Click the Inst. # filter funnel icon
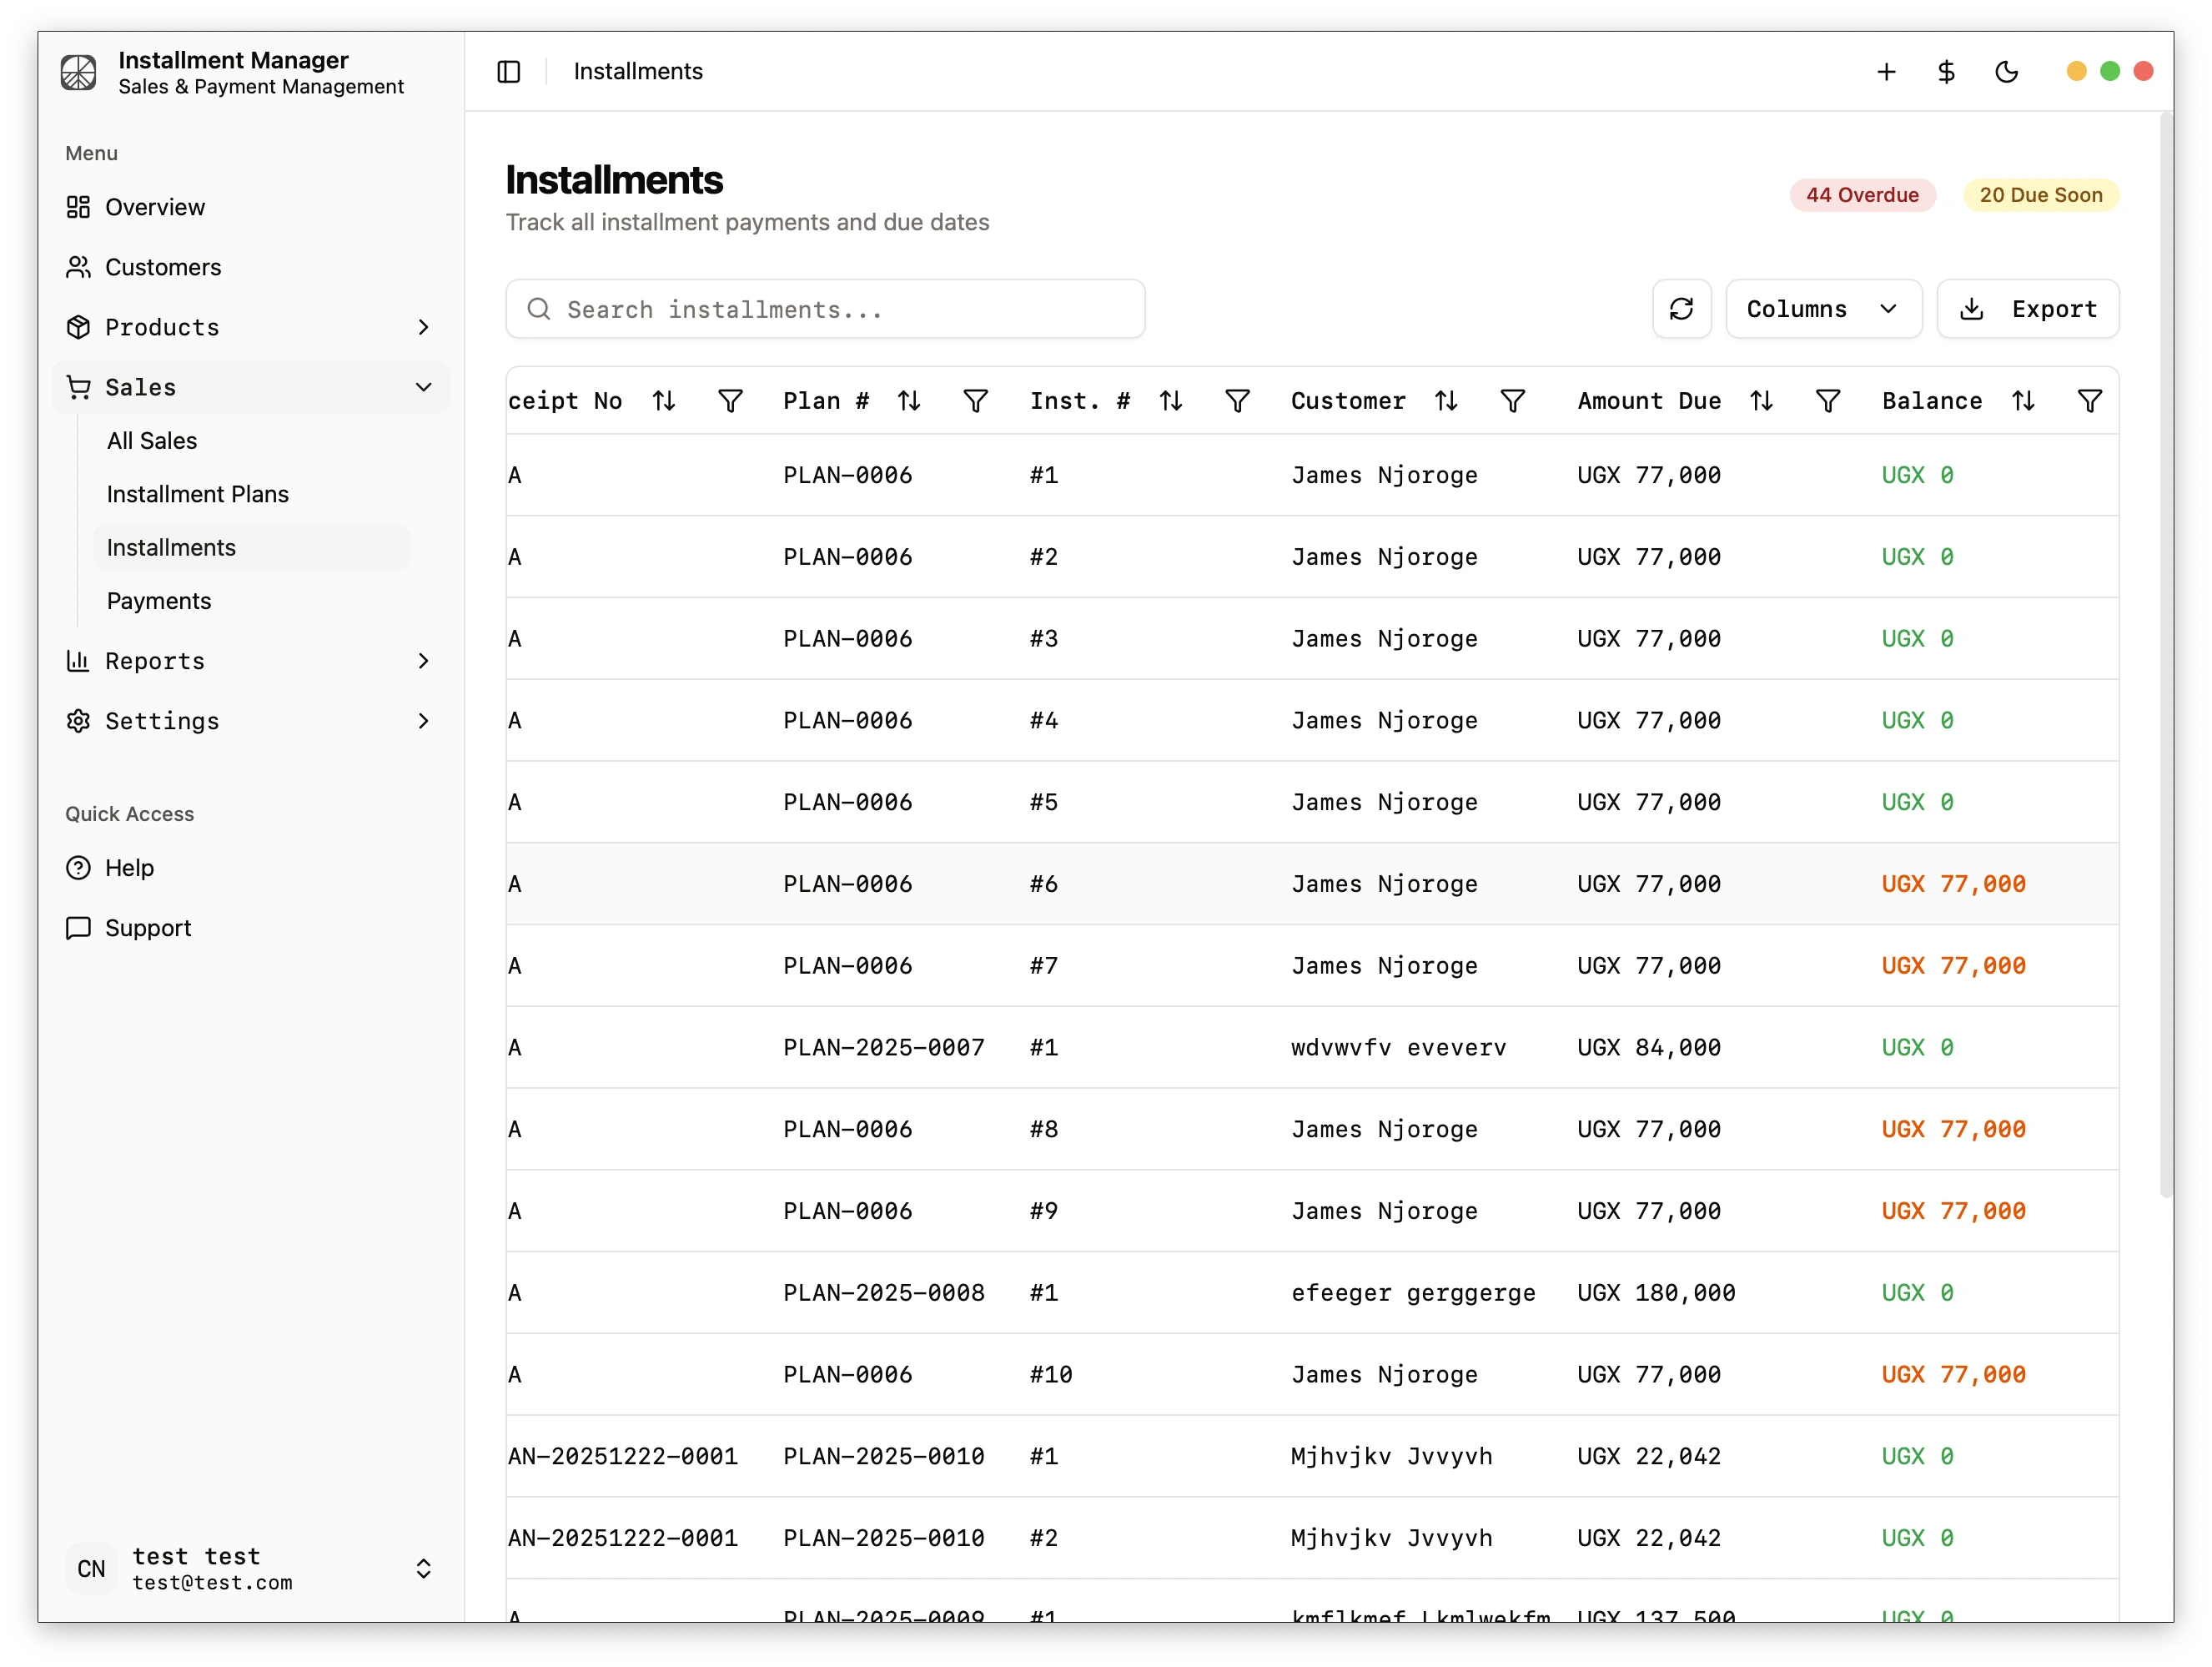The width and height of the screenshot is (2212, 1667). click(x=1237, y=401)
